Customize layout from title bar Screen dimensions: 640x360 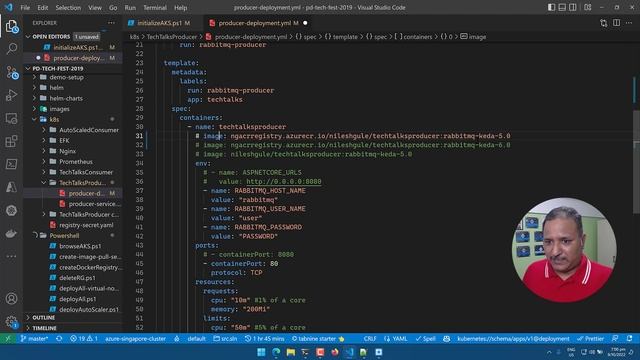588,7
